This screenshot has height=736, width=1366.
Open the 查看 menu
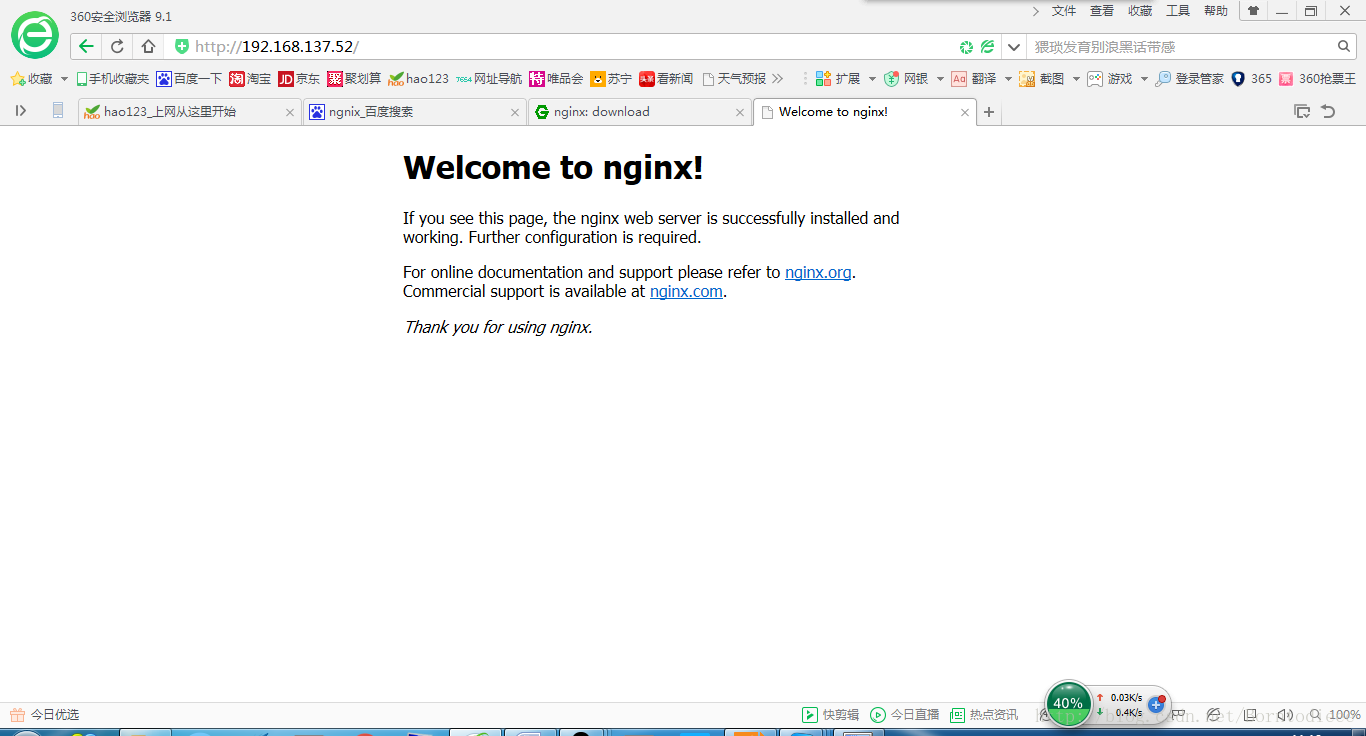[x=1102, y=11]
